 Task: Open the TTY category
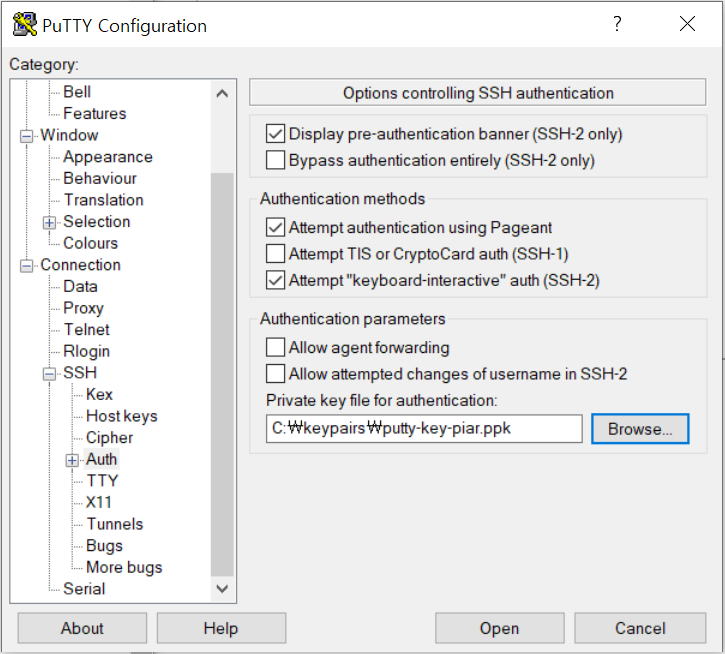pos(102,481)
